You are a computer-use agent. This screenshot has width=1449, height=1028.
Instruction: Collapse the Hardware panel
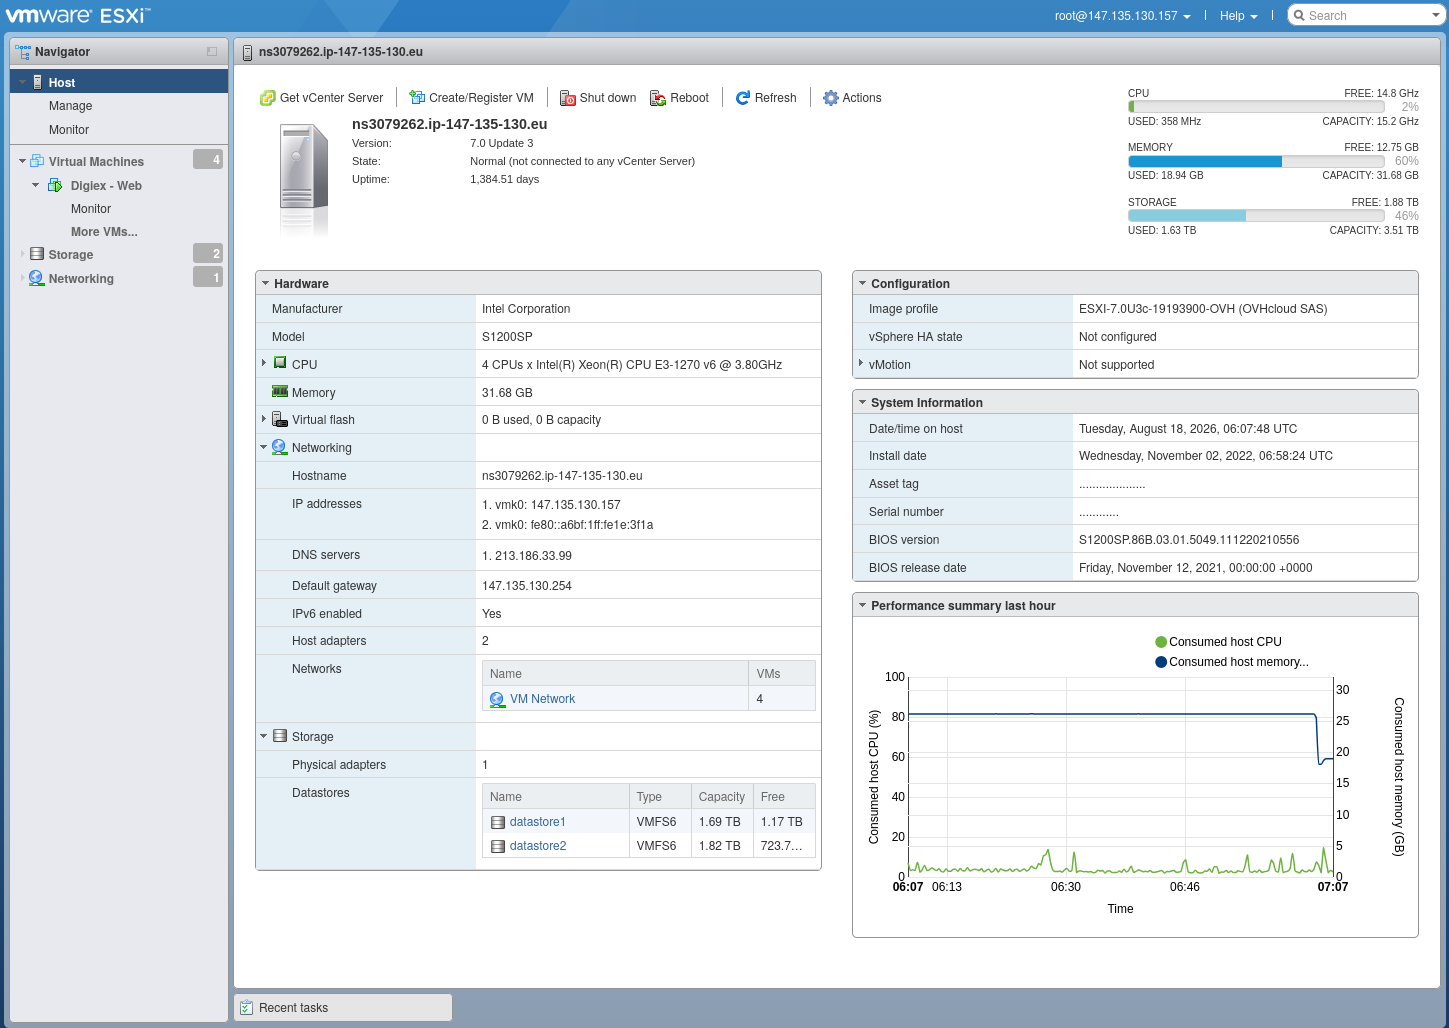point(266,283)
